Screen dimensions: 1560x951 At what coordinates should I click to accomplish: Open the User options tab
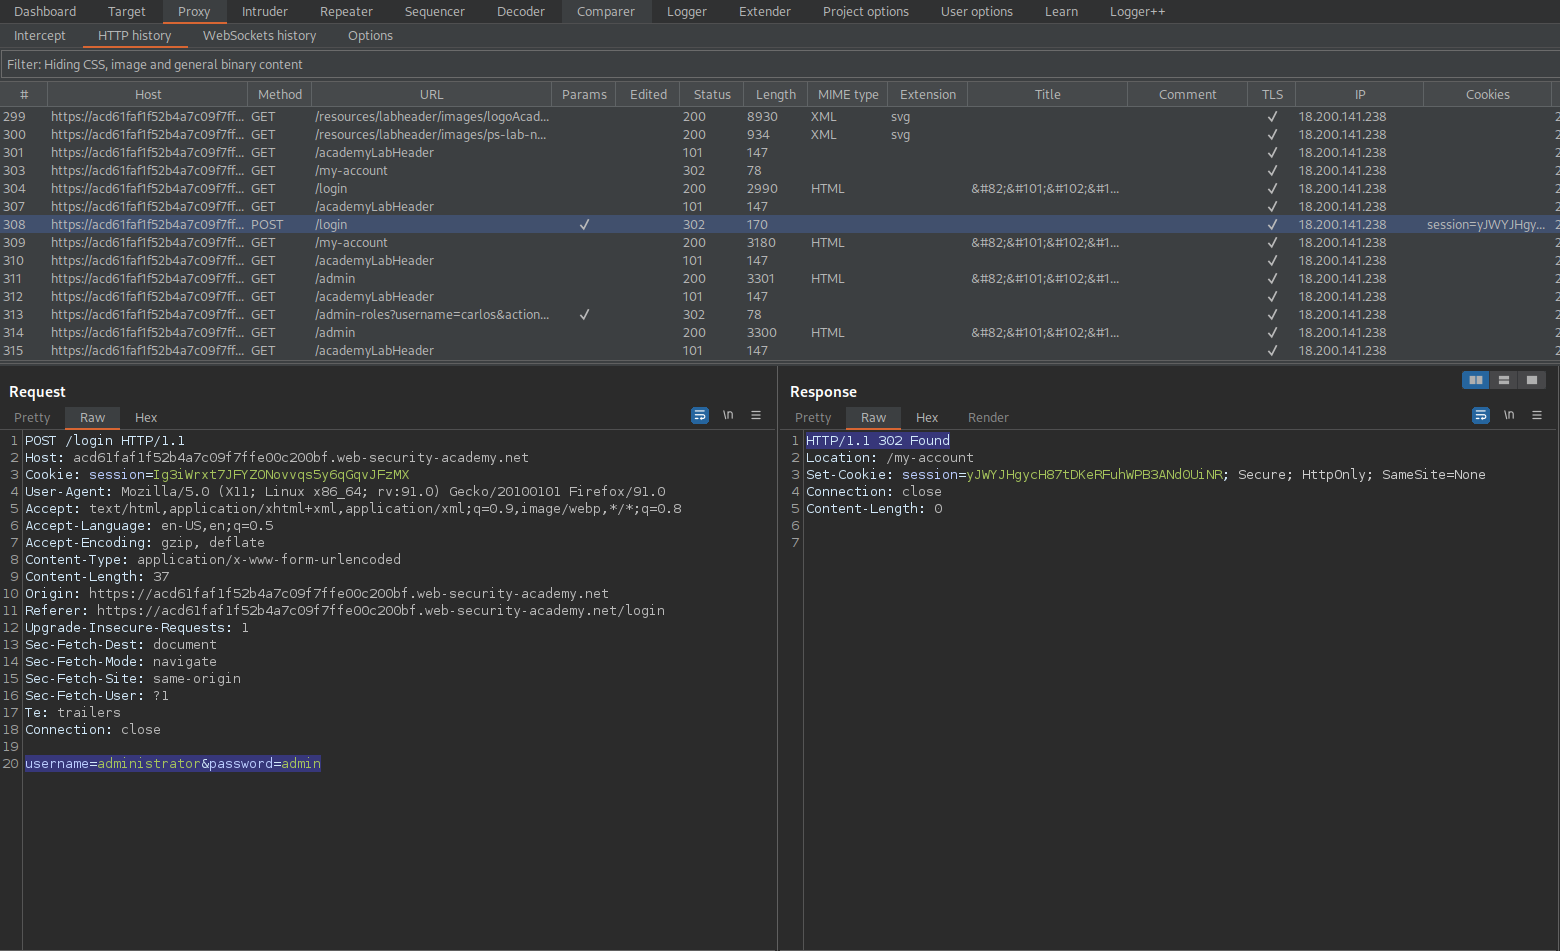point(977,12)
